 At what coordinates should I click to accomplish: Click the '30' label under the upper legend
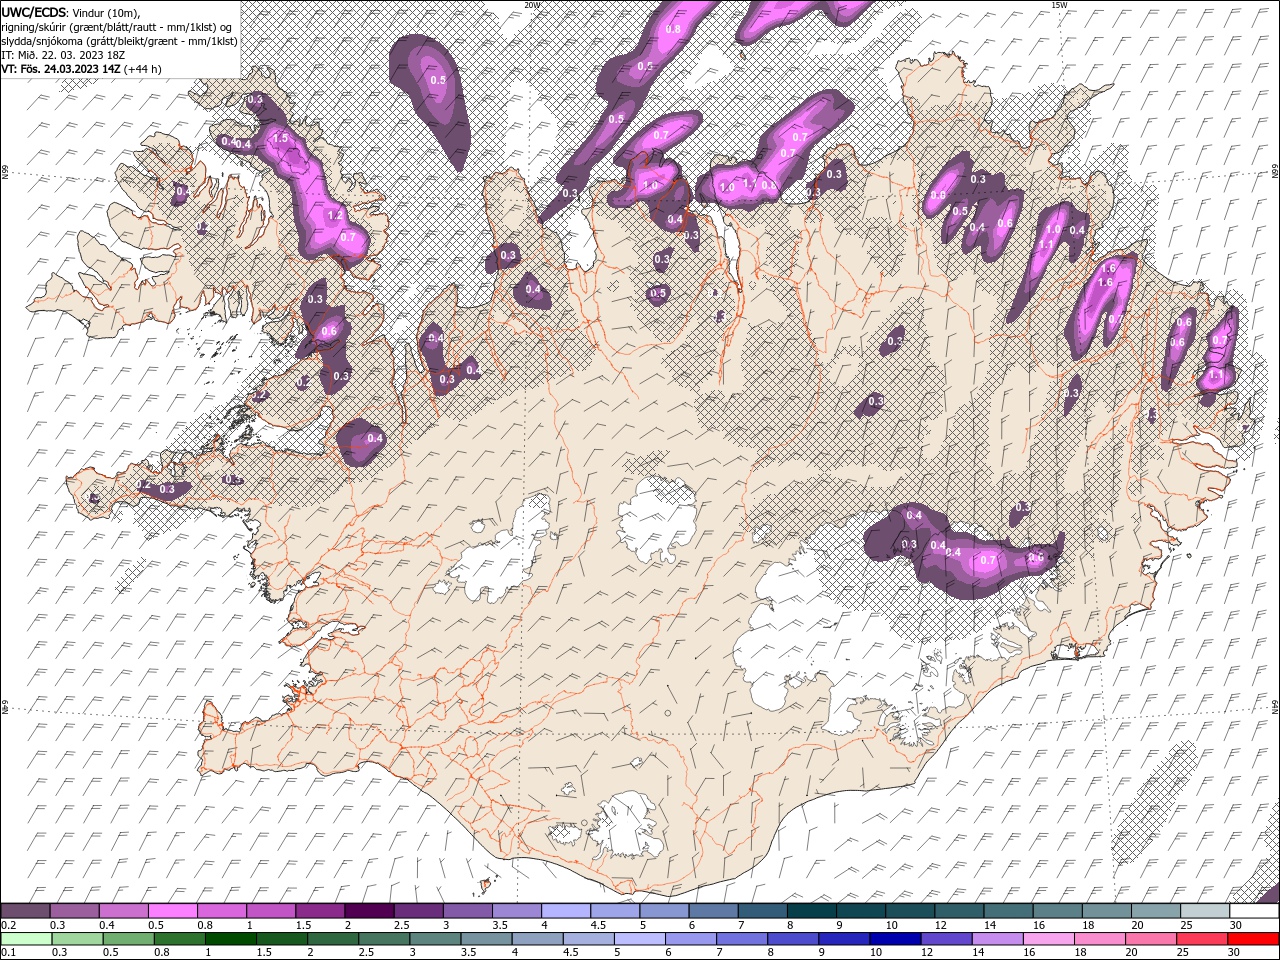click(x=1236, y=925)
